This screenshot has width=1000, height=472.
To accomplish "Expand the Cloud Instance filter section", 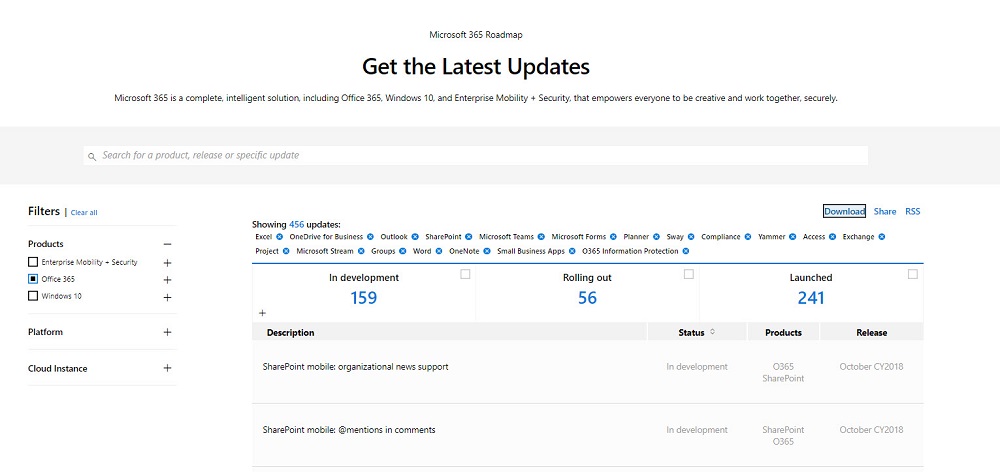I will coord(167,368).
